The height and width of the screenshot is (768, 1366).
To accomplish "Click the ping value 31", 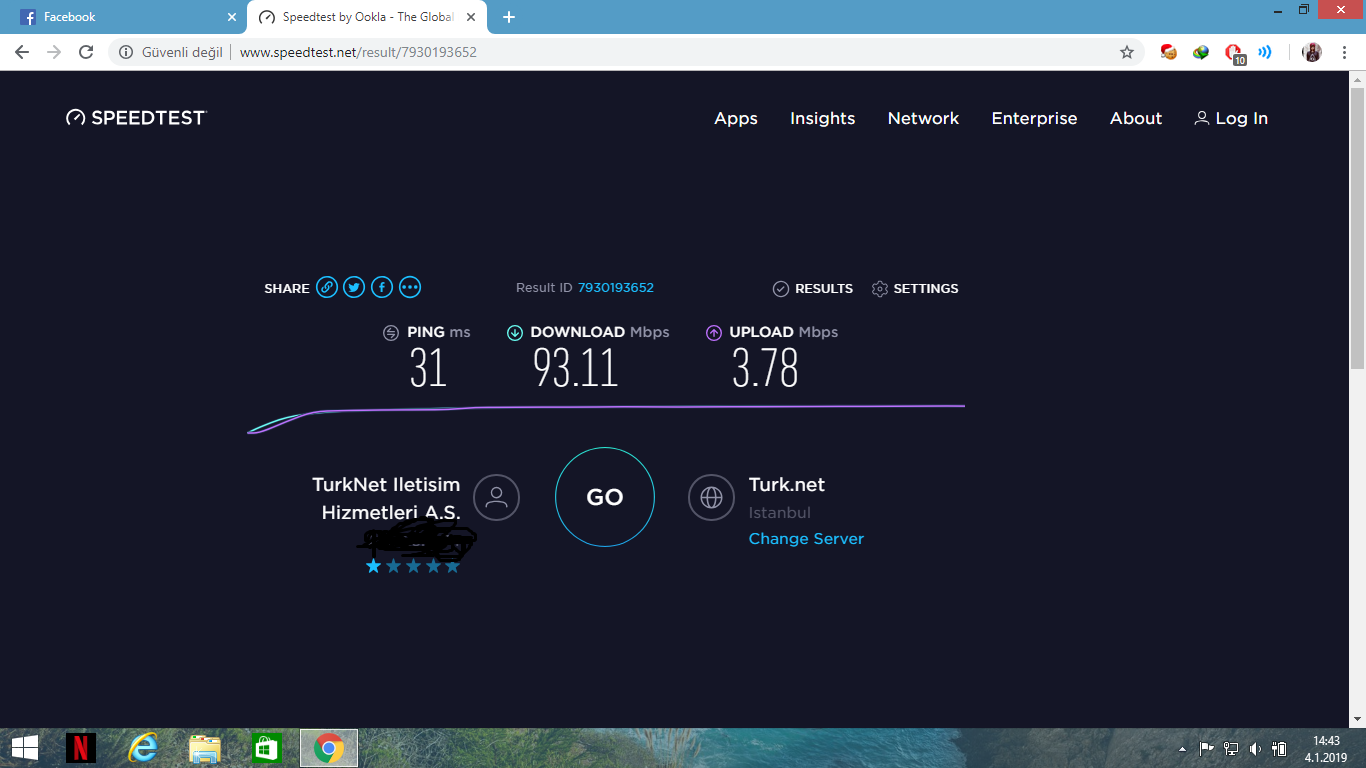I will point(428,368).
